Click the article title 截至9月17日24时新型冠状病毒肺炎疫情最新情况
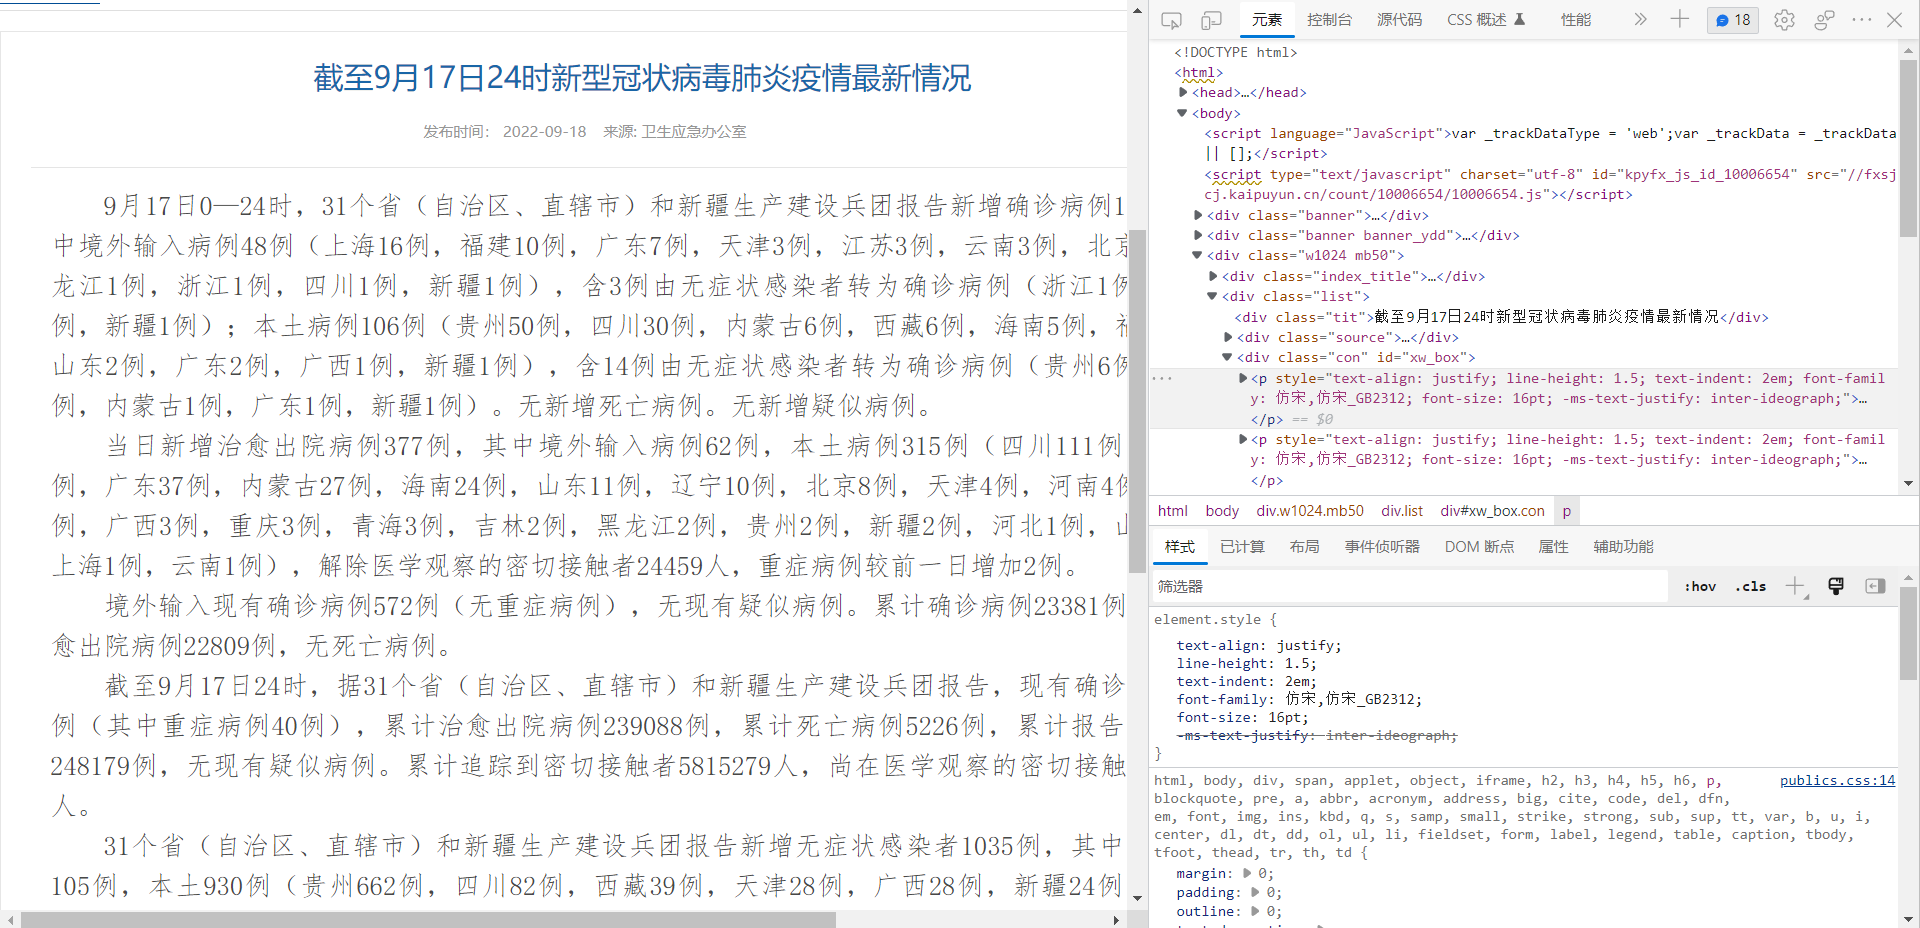Screen dimensions: 1920x928 click(642, 78)
